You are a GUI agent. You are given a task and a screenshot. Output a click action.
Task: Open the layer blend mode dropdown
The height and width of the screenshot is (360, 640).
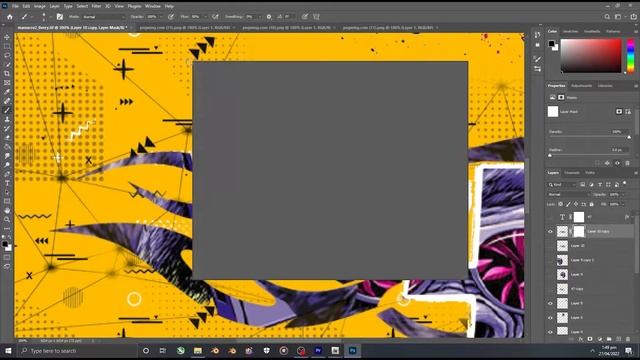(569, 195)
